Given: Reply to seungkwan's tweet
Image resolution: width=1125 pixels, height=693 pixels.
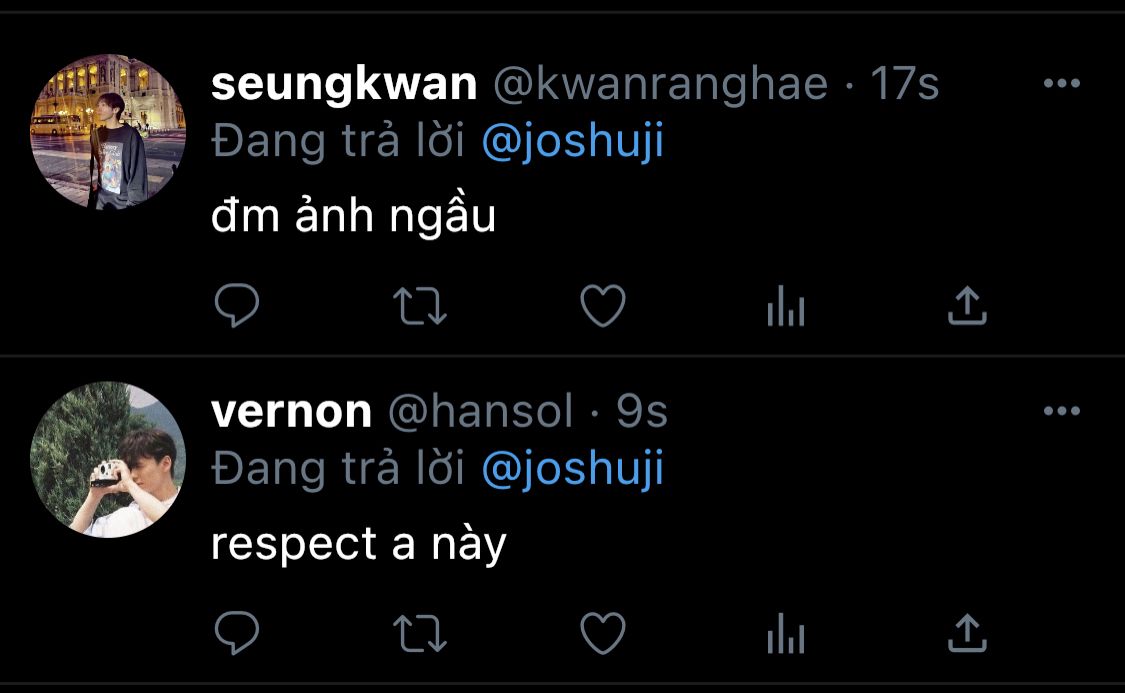Looking at the screenshot, I should tap(237, 306).
